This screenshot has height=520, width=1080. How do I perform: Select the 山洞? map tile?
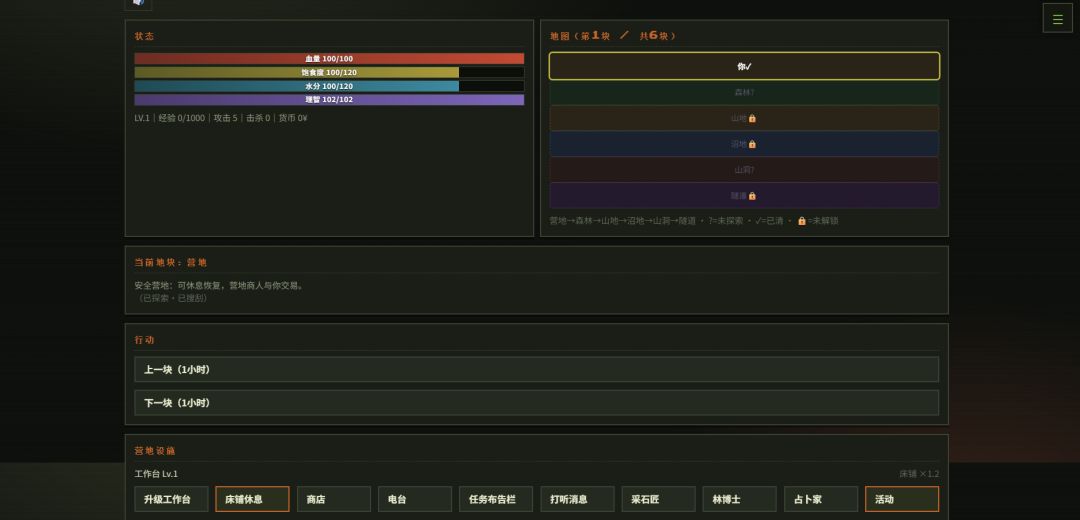(x=744, y=169)
